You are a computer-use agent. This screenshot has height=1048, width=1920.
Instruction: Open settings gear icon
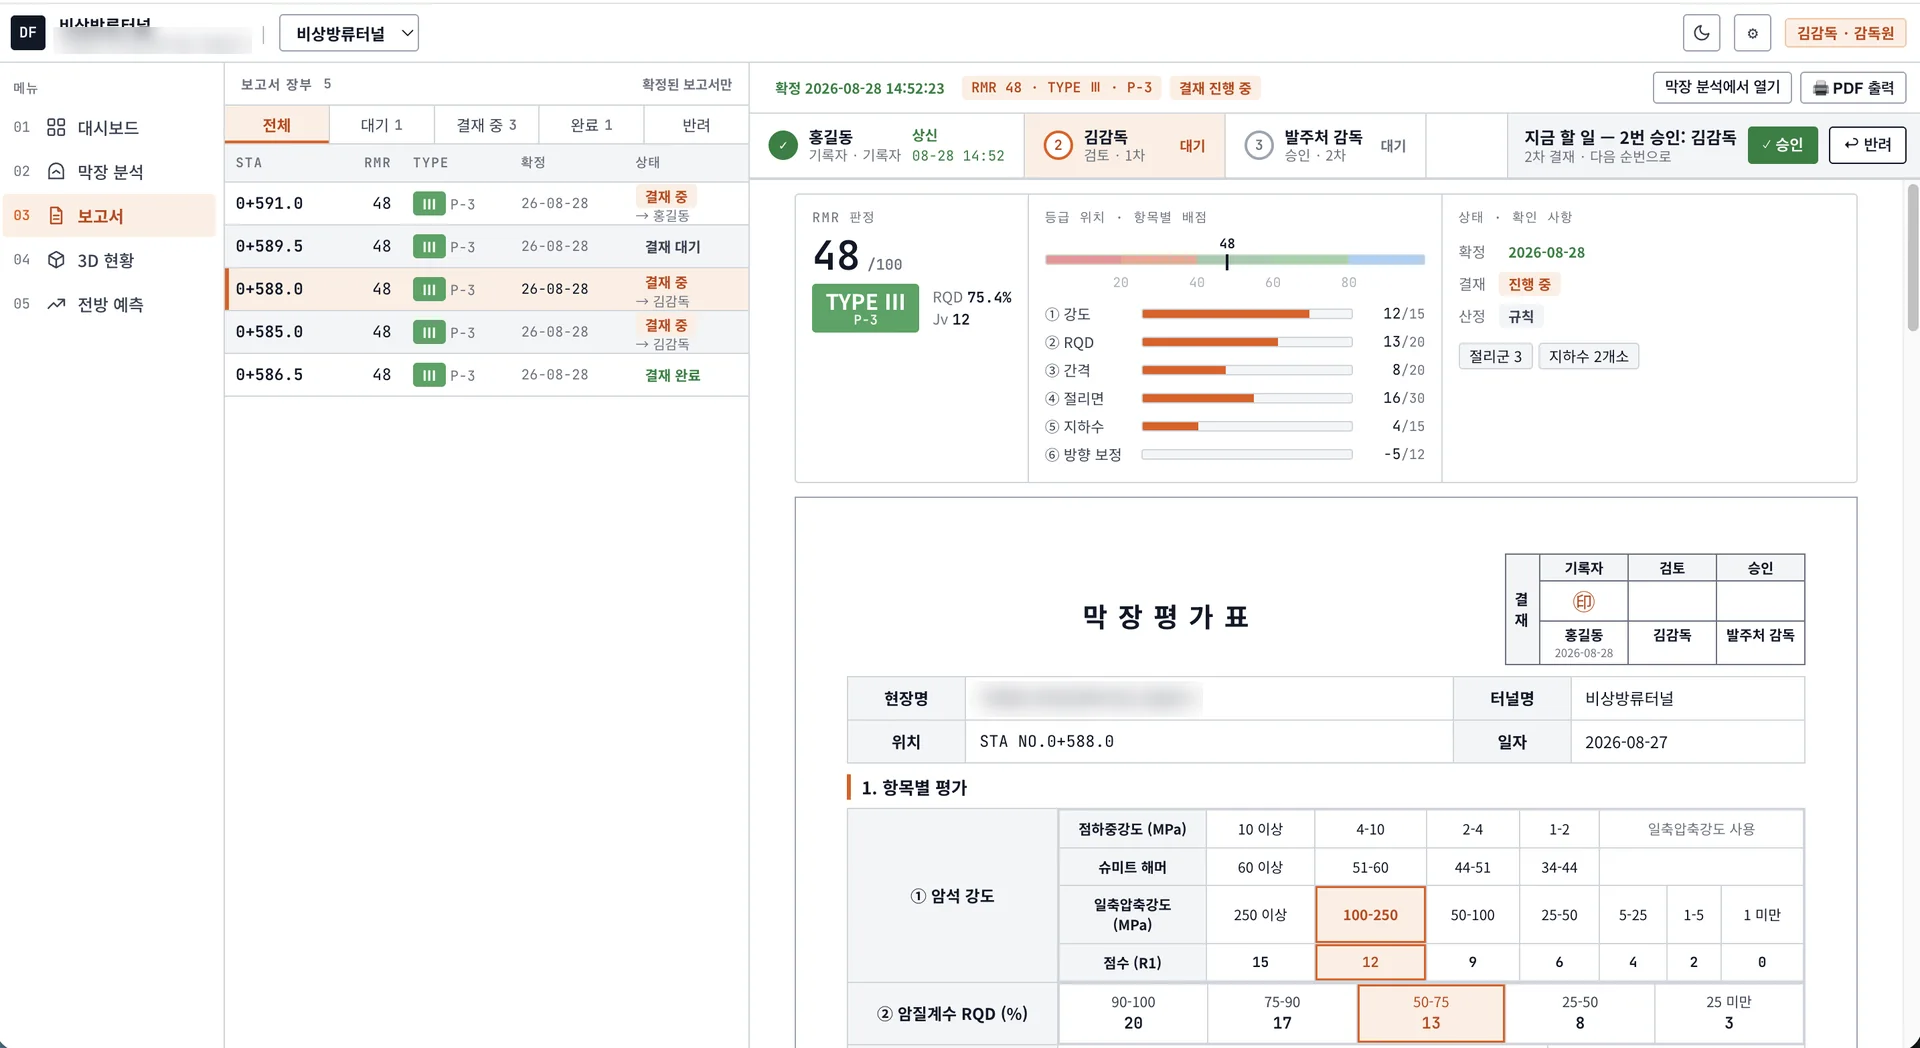coord(1752,33)
